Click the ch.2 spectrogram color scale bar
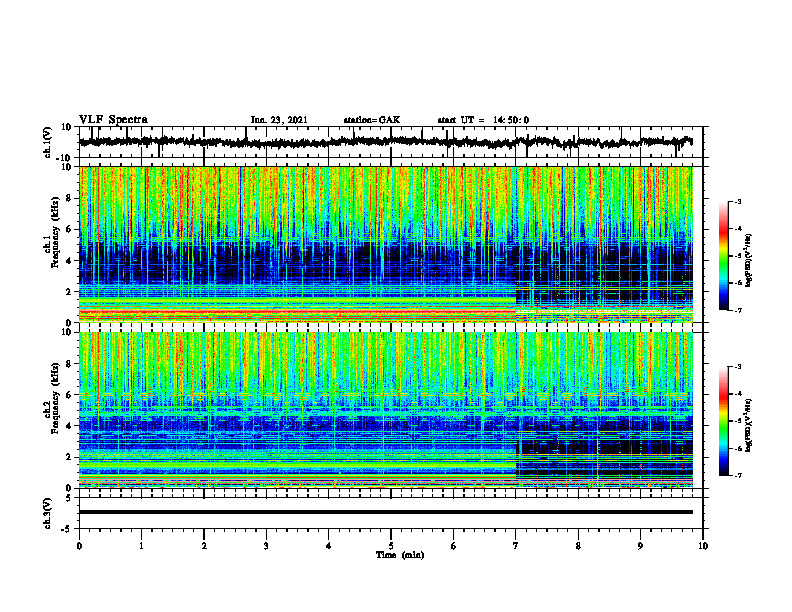792x612 pixels. click(724, 421)
